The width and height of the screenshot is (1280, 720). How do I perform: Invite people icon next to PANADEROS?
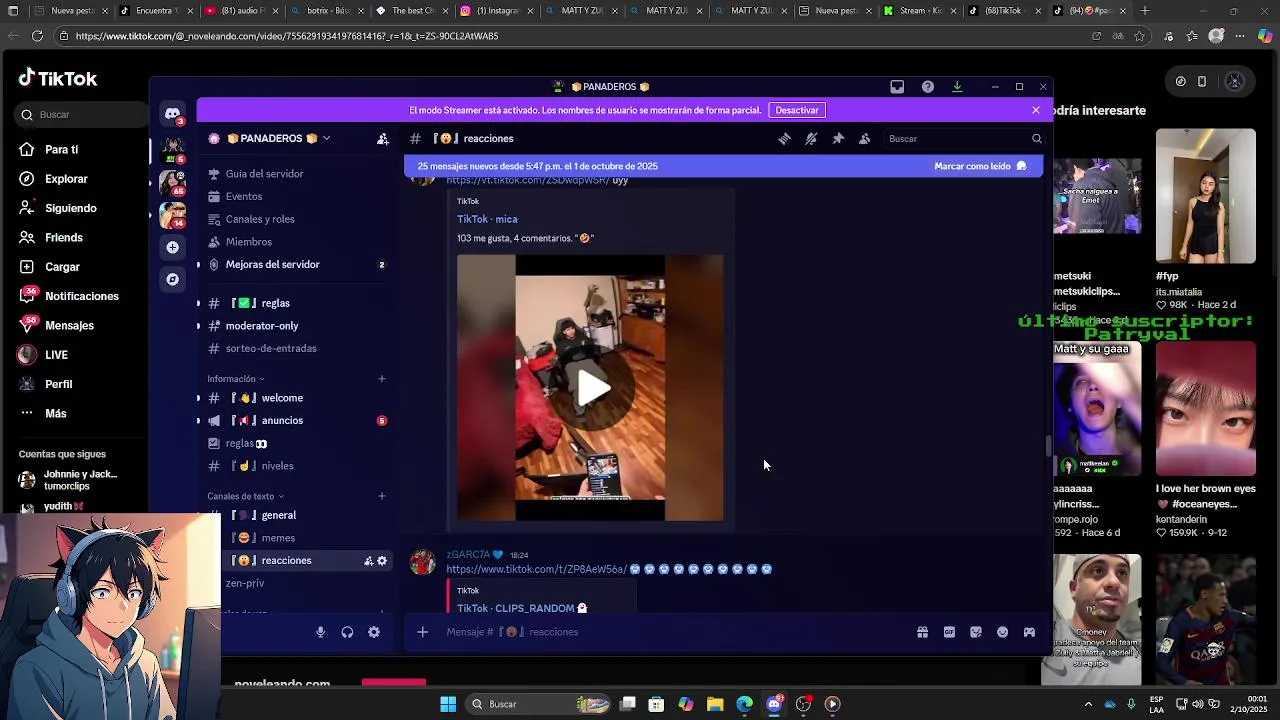(382, 139)
